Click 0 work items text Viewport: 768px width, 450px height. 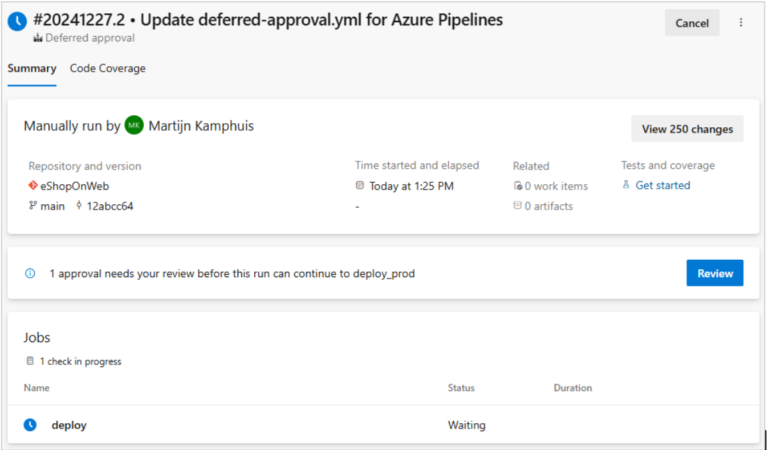556,186
